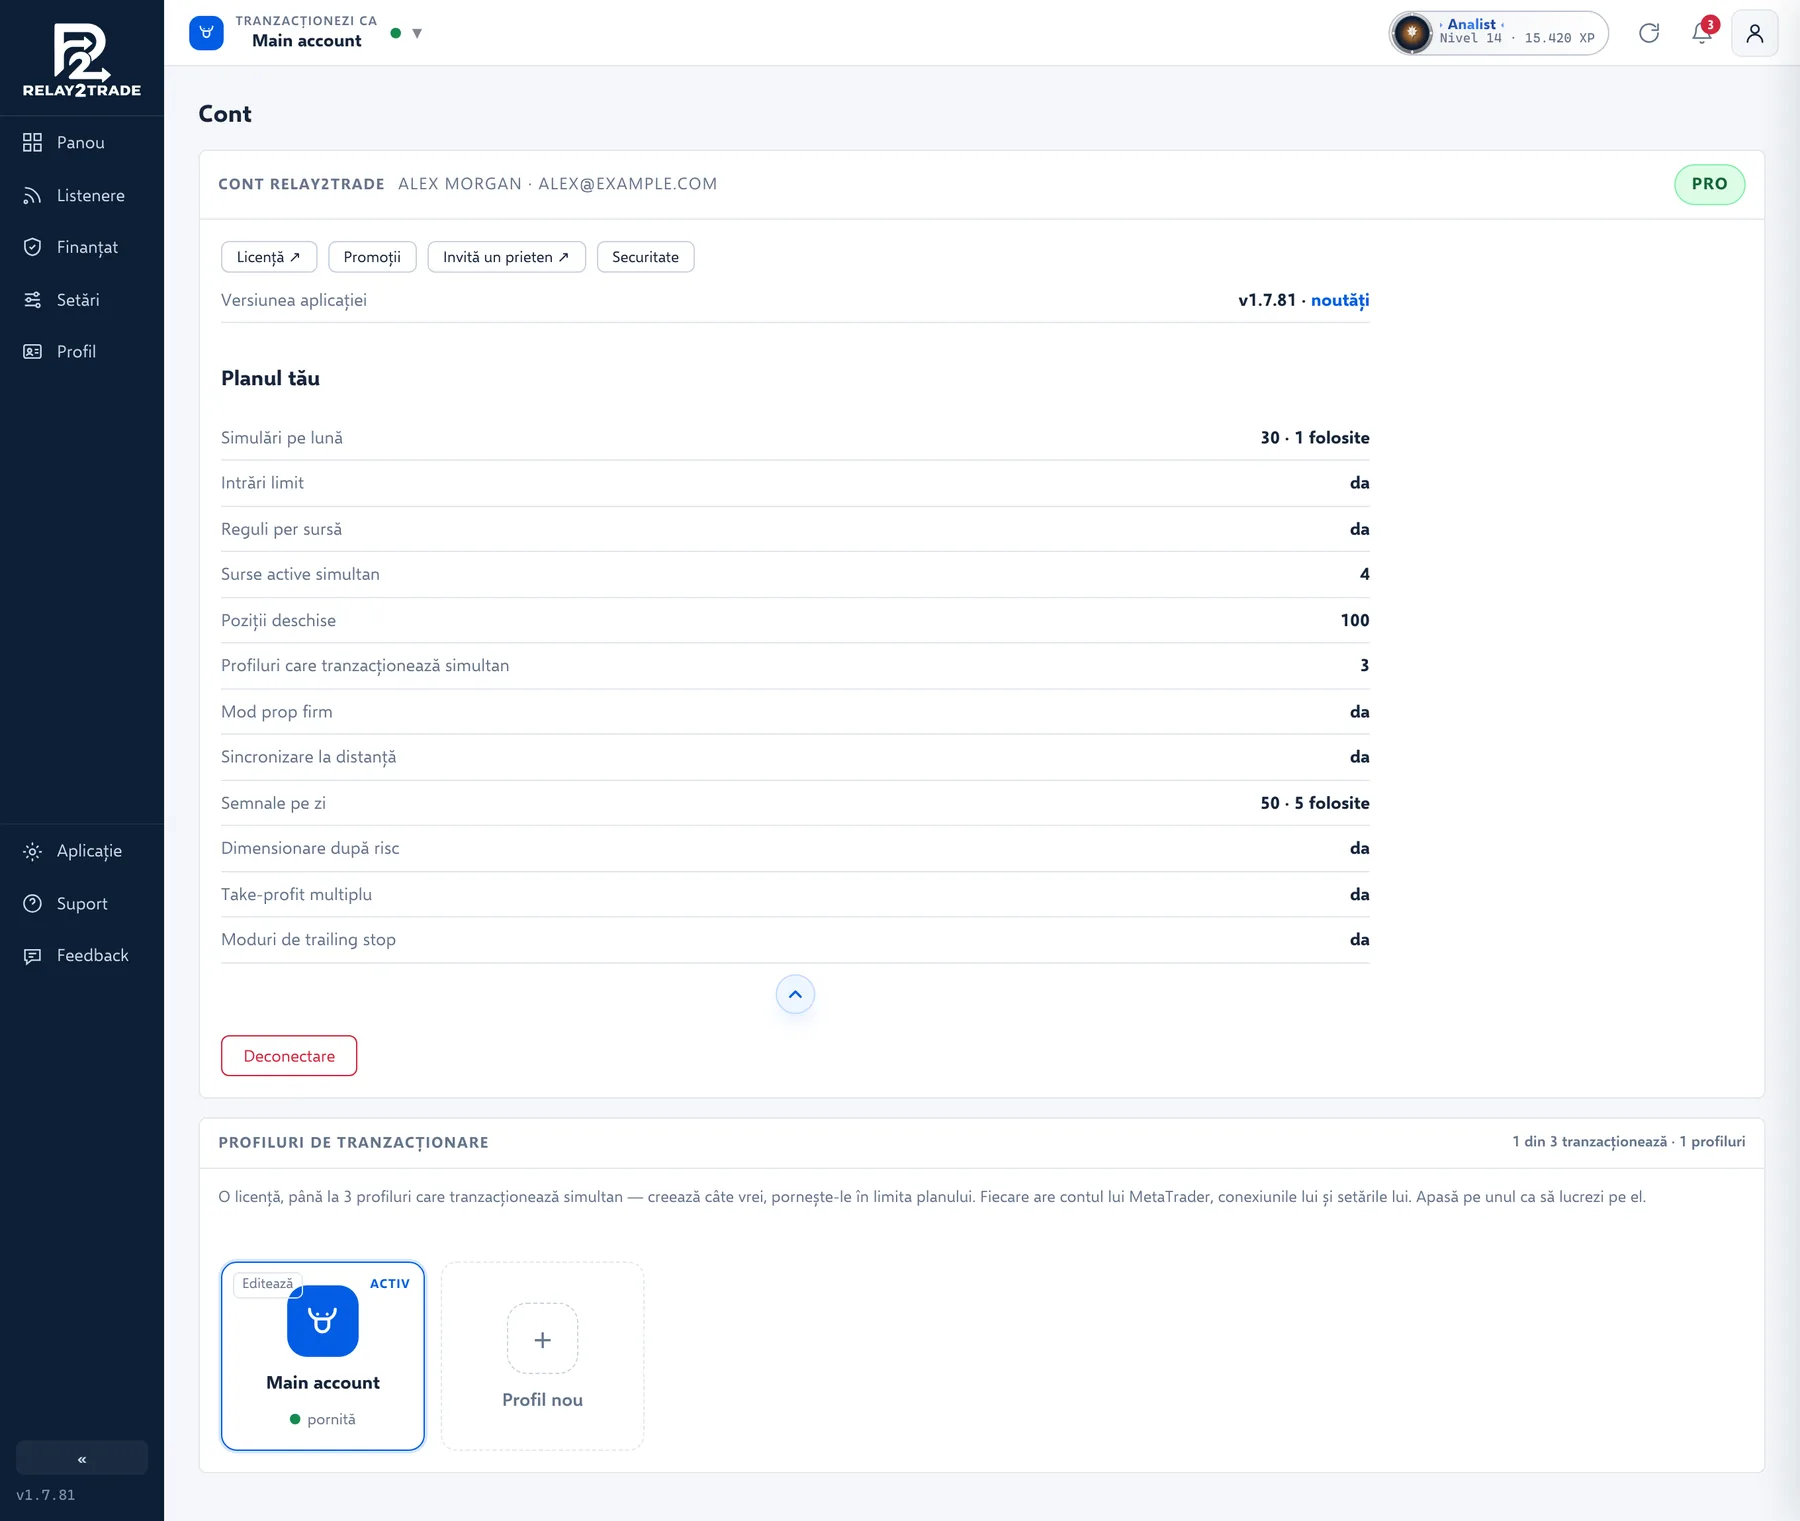Image resolution: width=1800 pixels, height=1521 pixels.
Task: Click 'Moduri de trailing stop' label
Action: click(x=308, y=940)
